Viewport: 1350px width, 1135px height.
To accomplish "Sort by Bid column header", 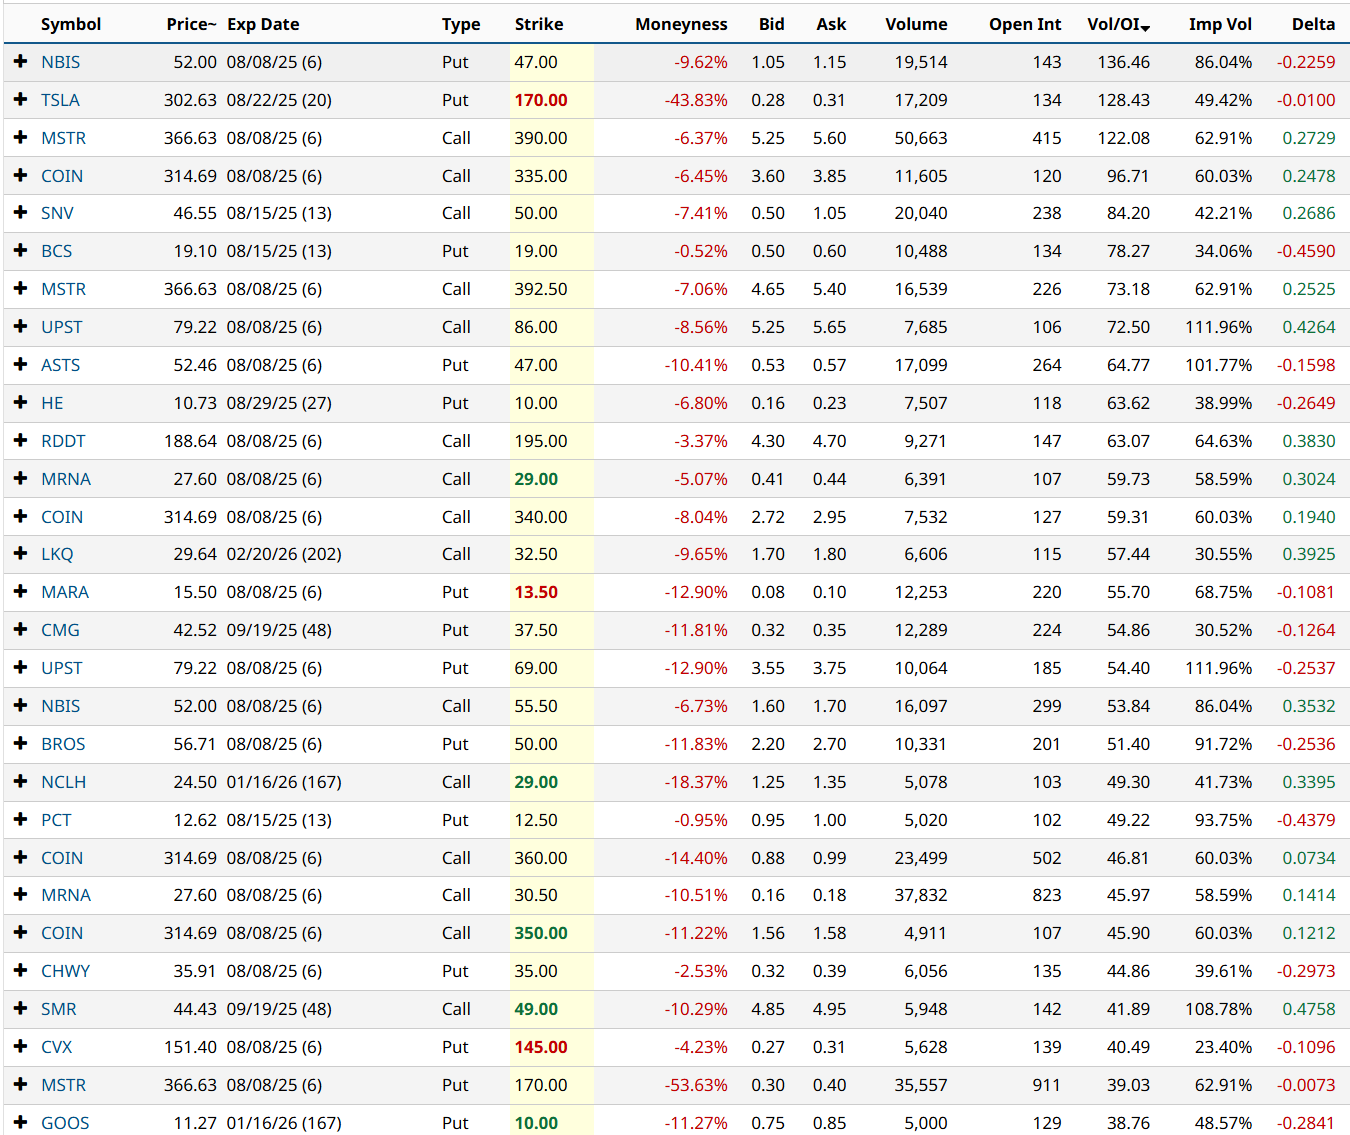I will coord(772,25).
